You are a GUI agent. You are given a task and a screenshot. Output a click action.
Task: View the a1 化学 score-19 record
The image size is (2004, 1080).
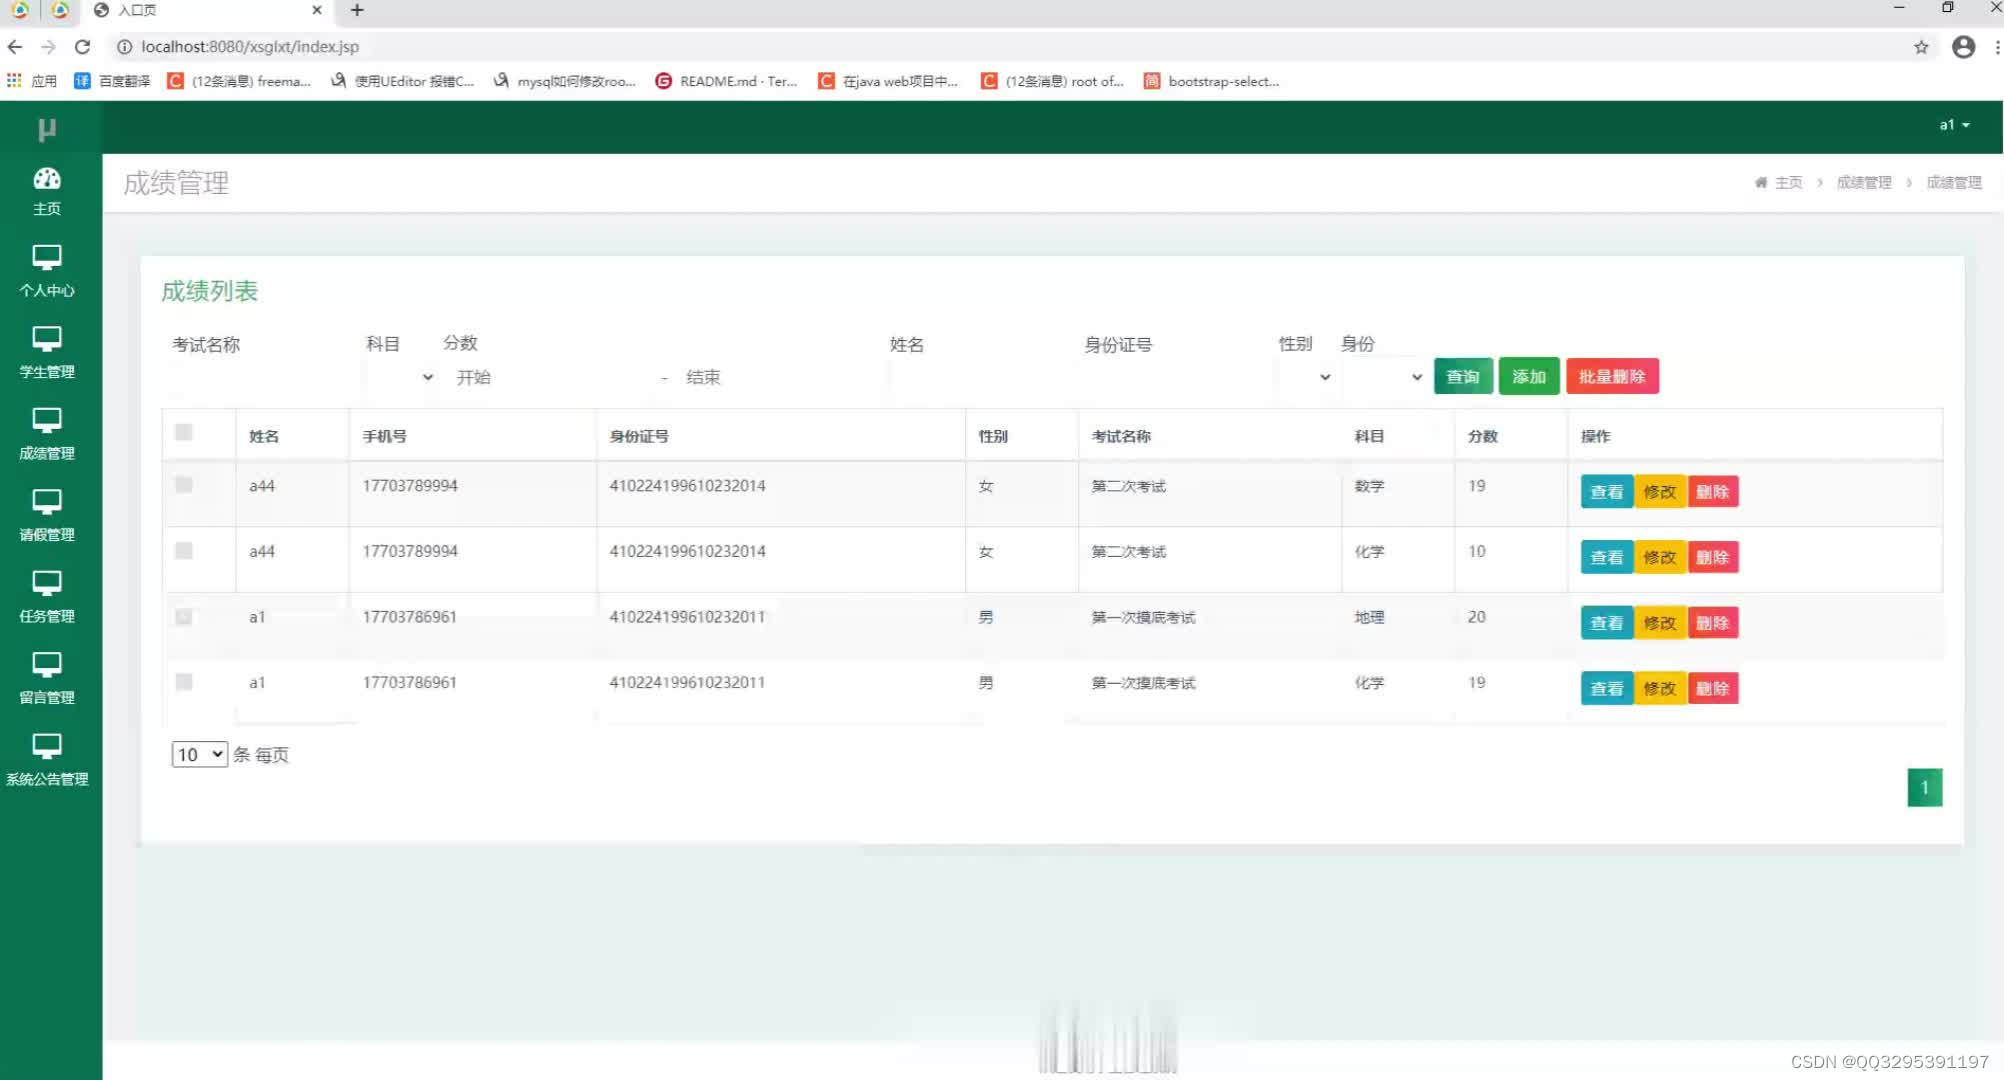point(1607,688)
